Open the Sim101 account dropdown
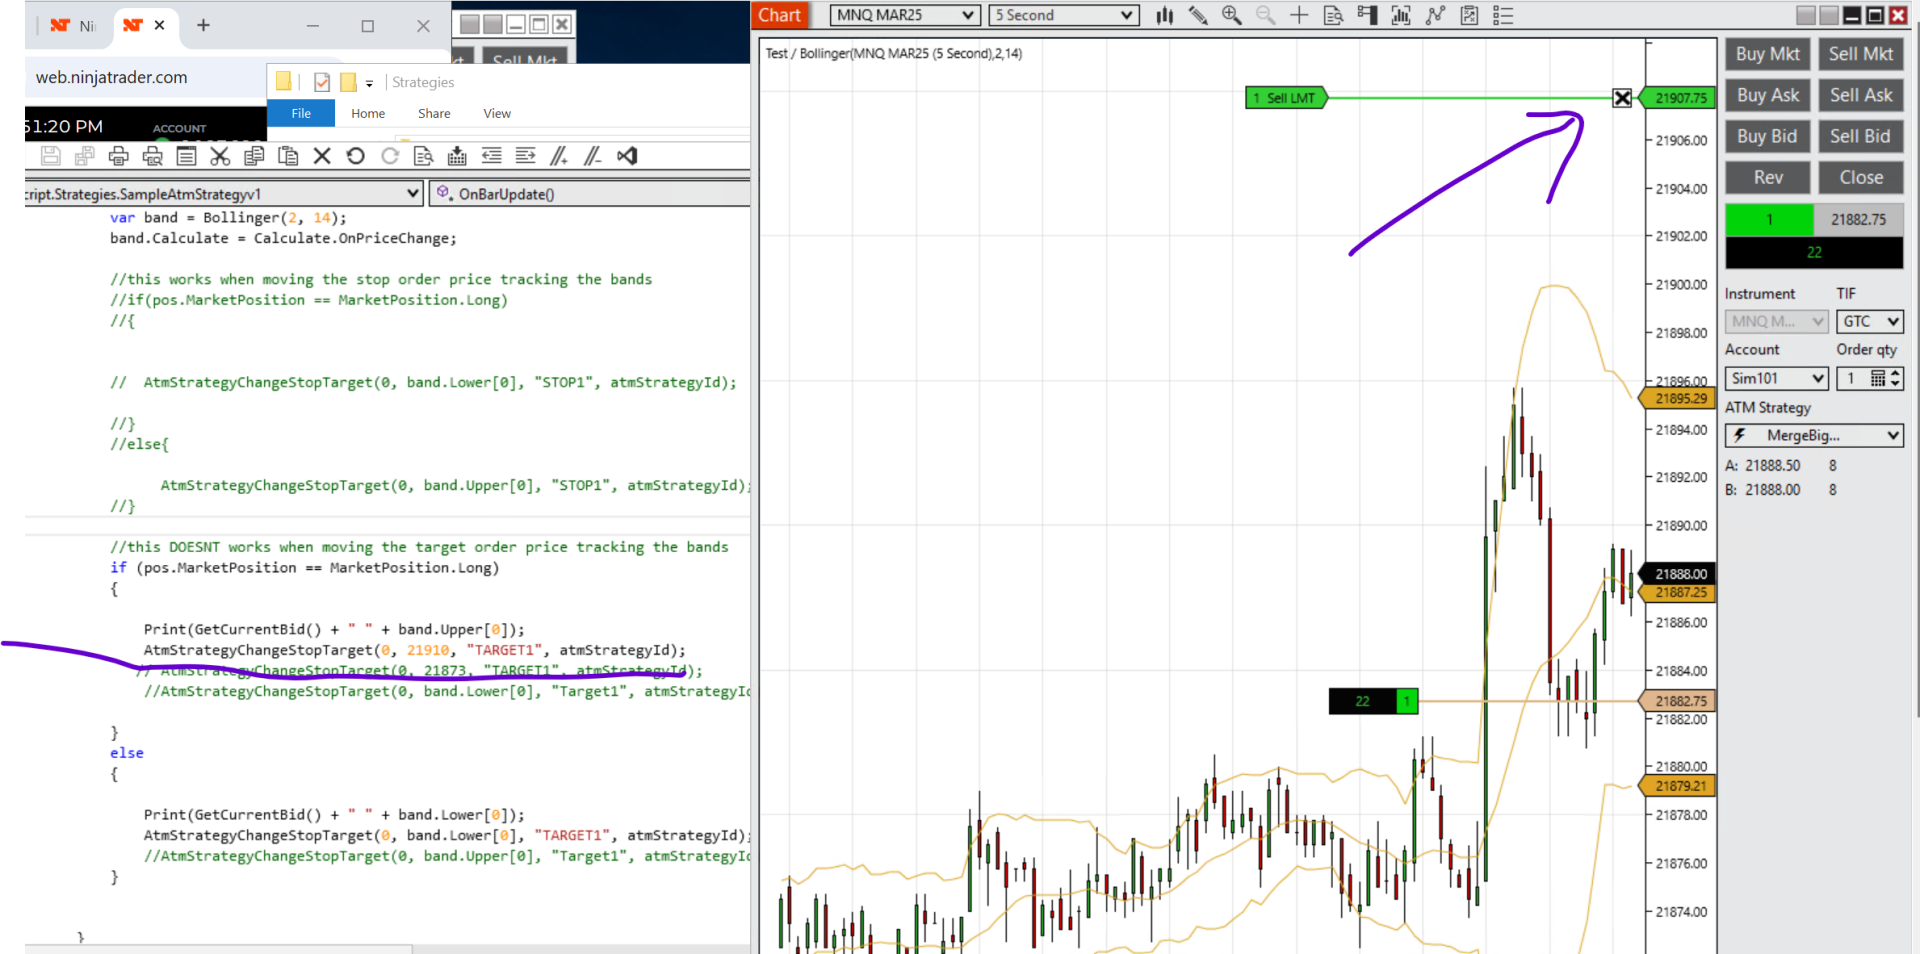This screenshot has height=954, width=1920. pos(1777,378)
